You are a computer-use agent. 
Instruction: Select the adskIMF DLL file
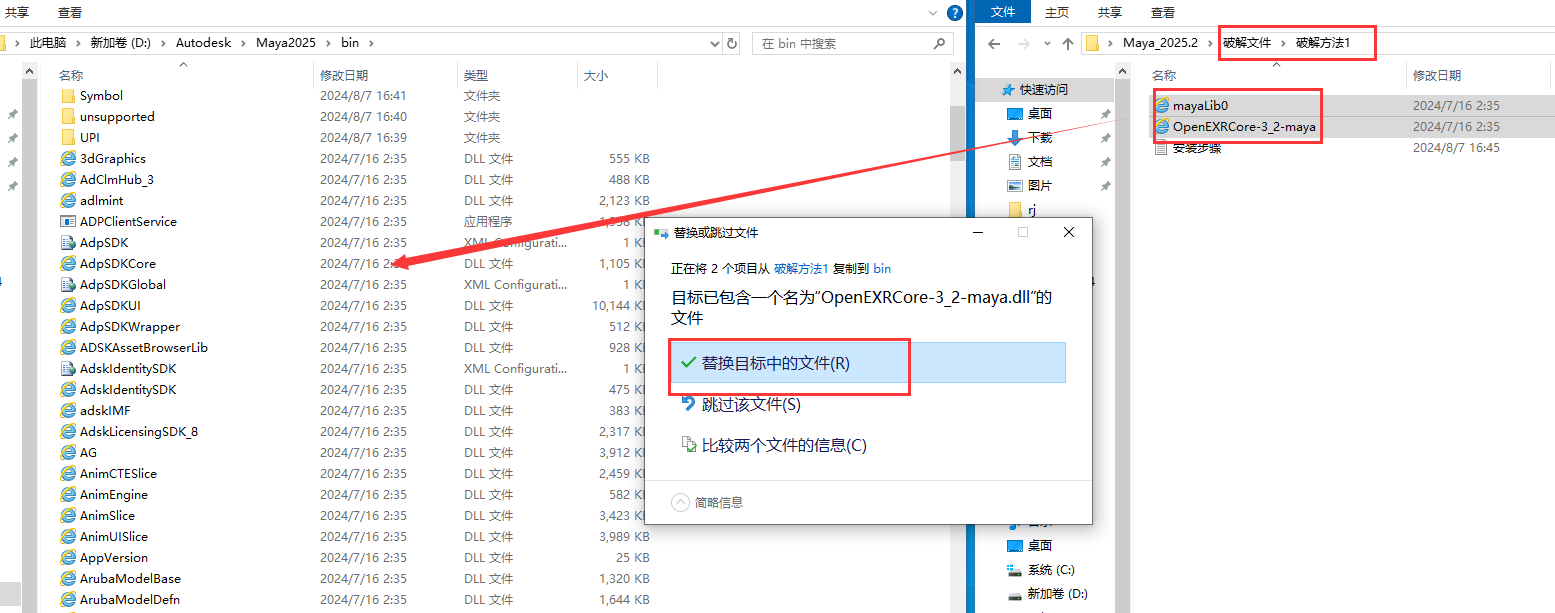click(105, 410)
